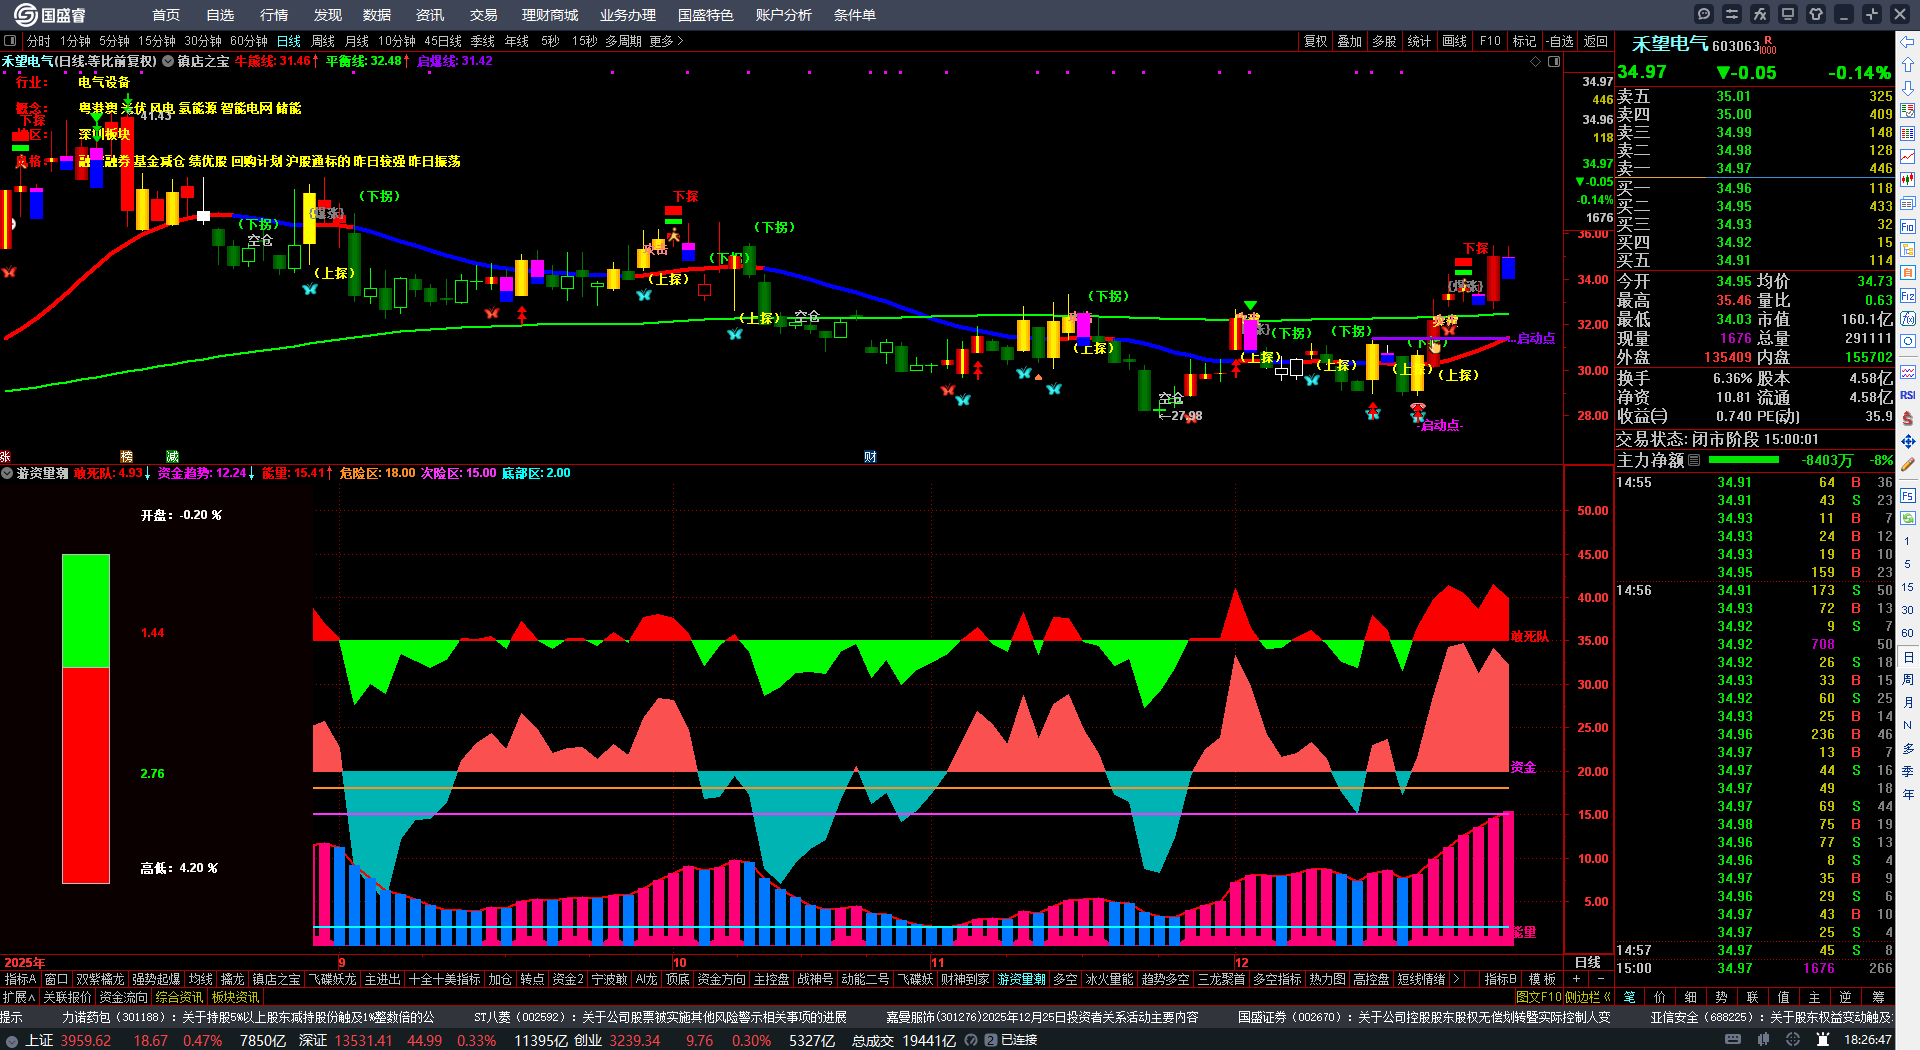The width and height of the screenshot is (1920, 1050).
Task: Click the refresh icon beside total turnover
Action: click(x=970, y=1040)
